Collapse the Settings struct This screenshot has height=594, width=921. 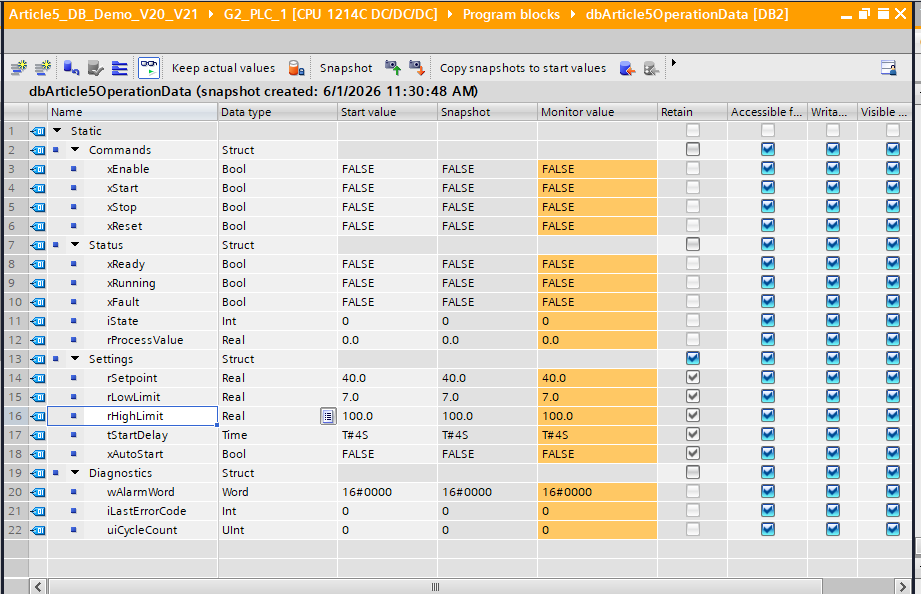(x=75, y=358)
